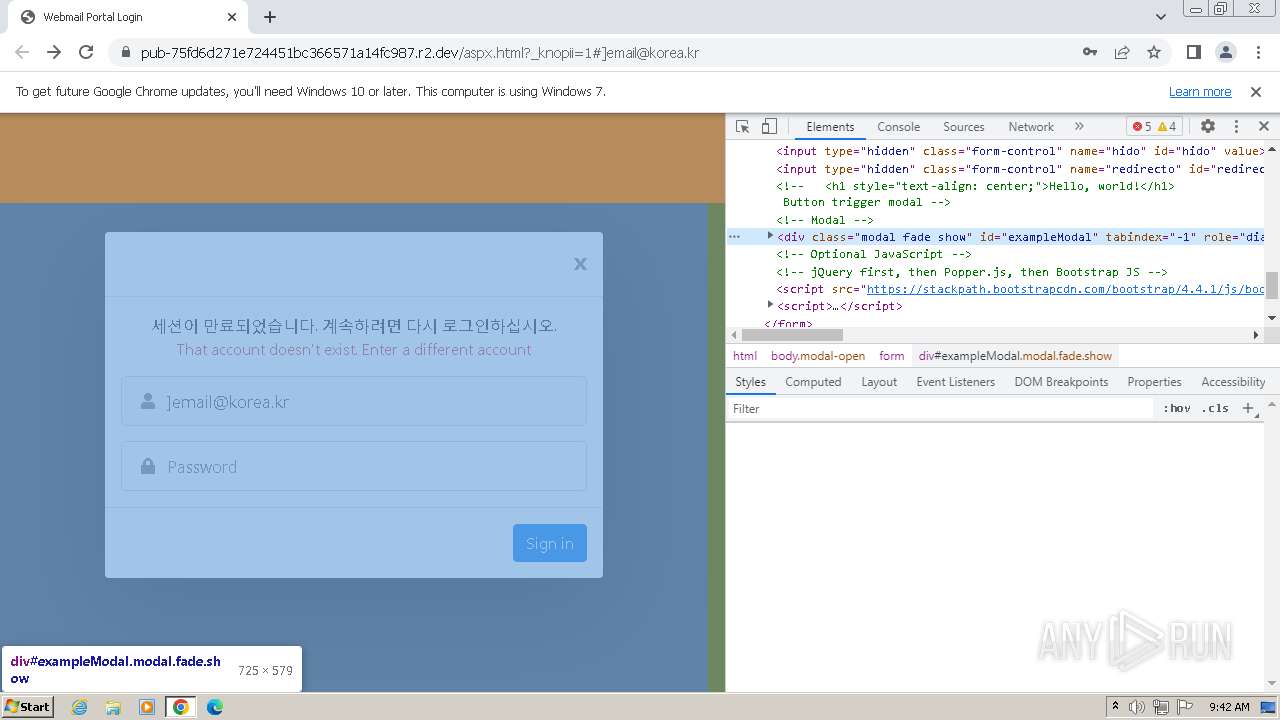Image resolution: width=1280 pixels, height=720 pixels.
Task: Toggle the device toolbar in DevTools
Action: pyautogui.click(x=769, y=126)
